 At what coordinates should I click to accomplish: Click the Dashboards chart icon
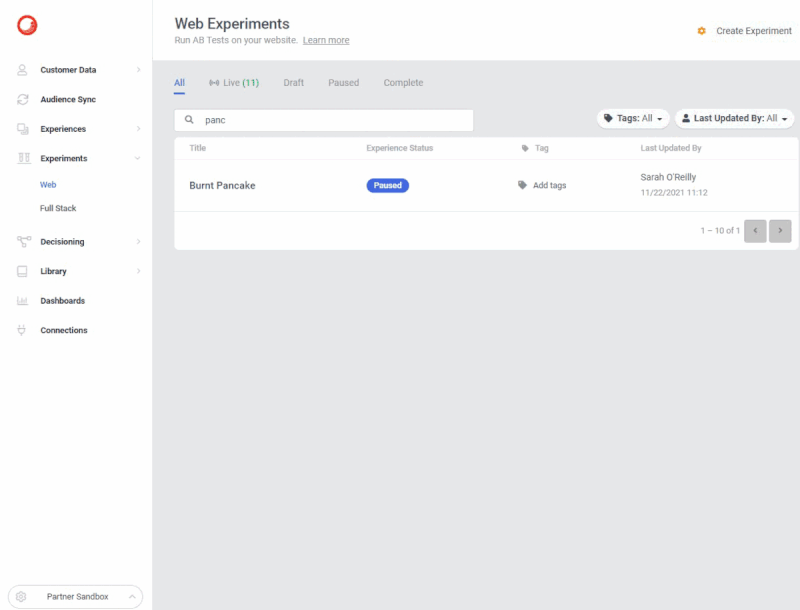22,301
